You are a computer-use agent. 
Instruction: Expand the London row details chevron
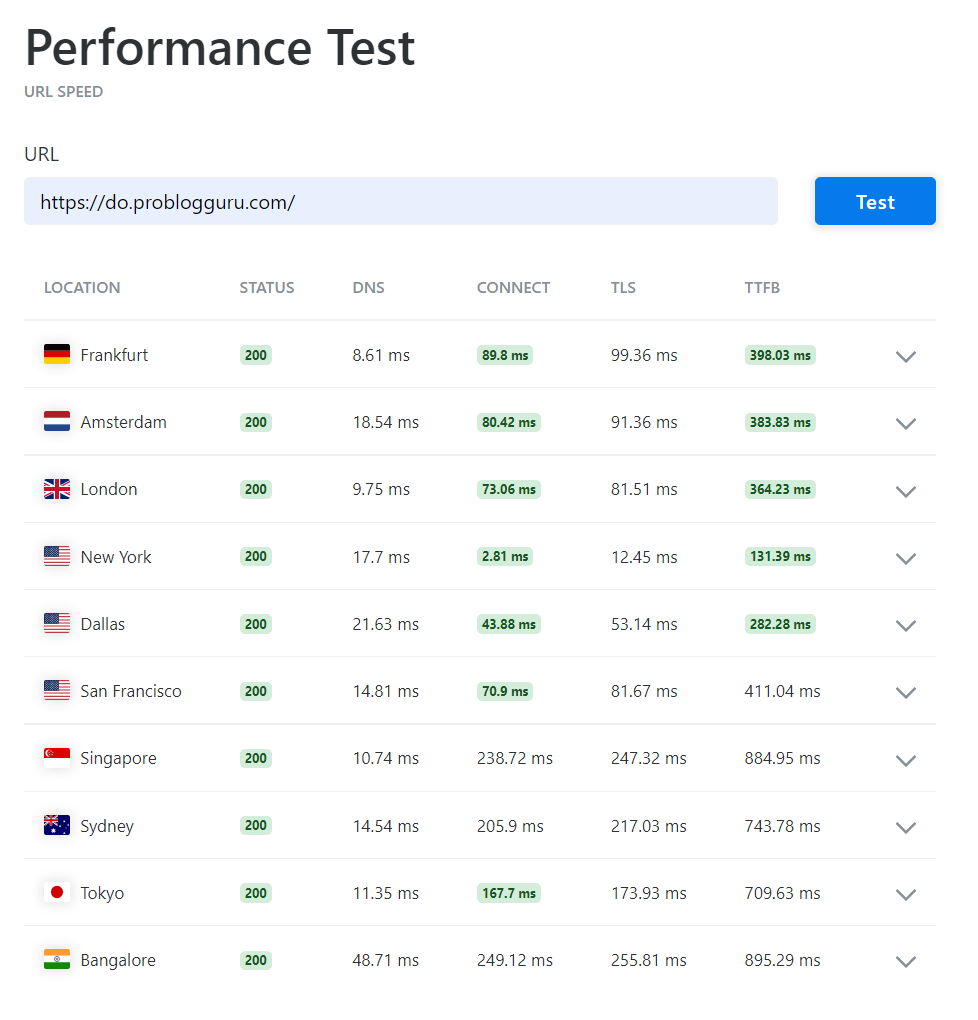(906, 491)
